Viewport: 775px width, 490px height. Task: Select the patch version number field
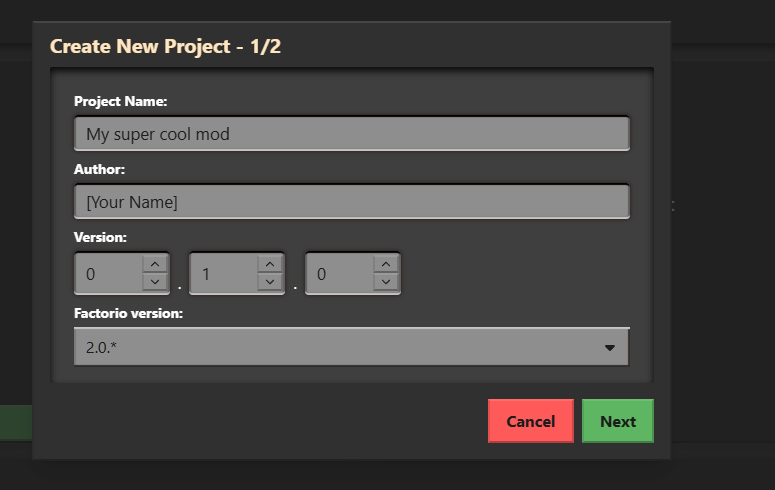[x=339, y=273]
